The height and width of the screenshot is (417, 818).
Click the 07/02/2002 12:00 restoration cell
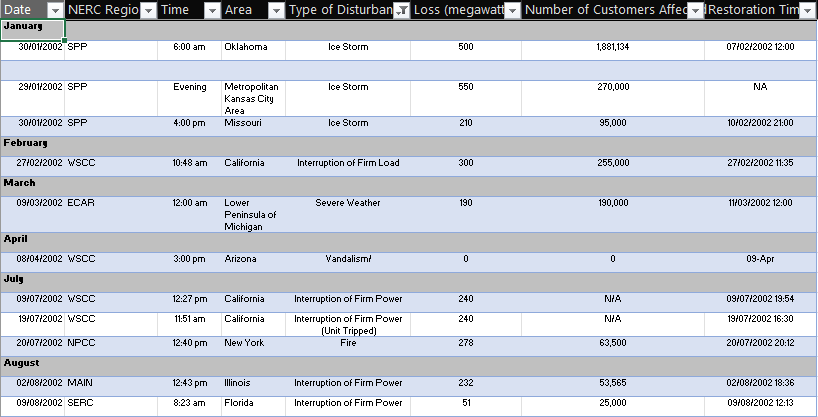click(x=761, y=51)
